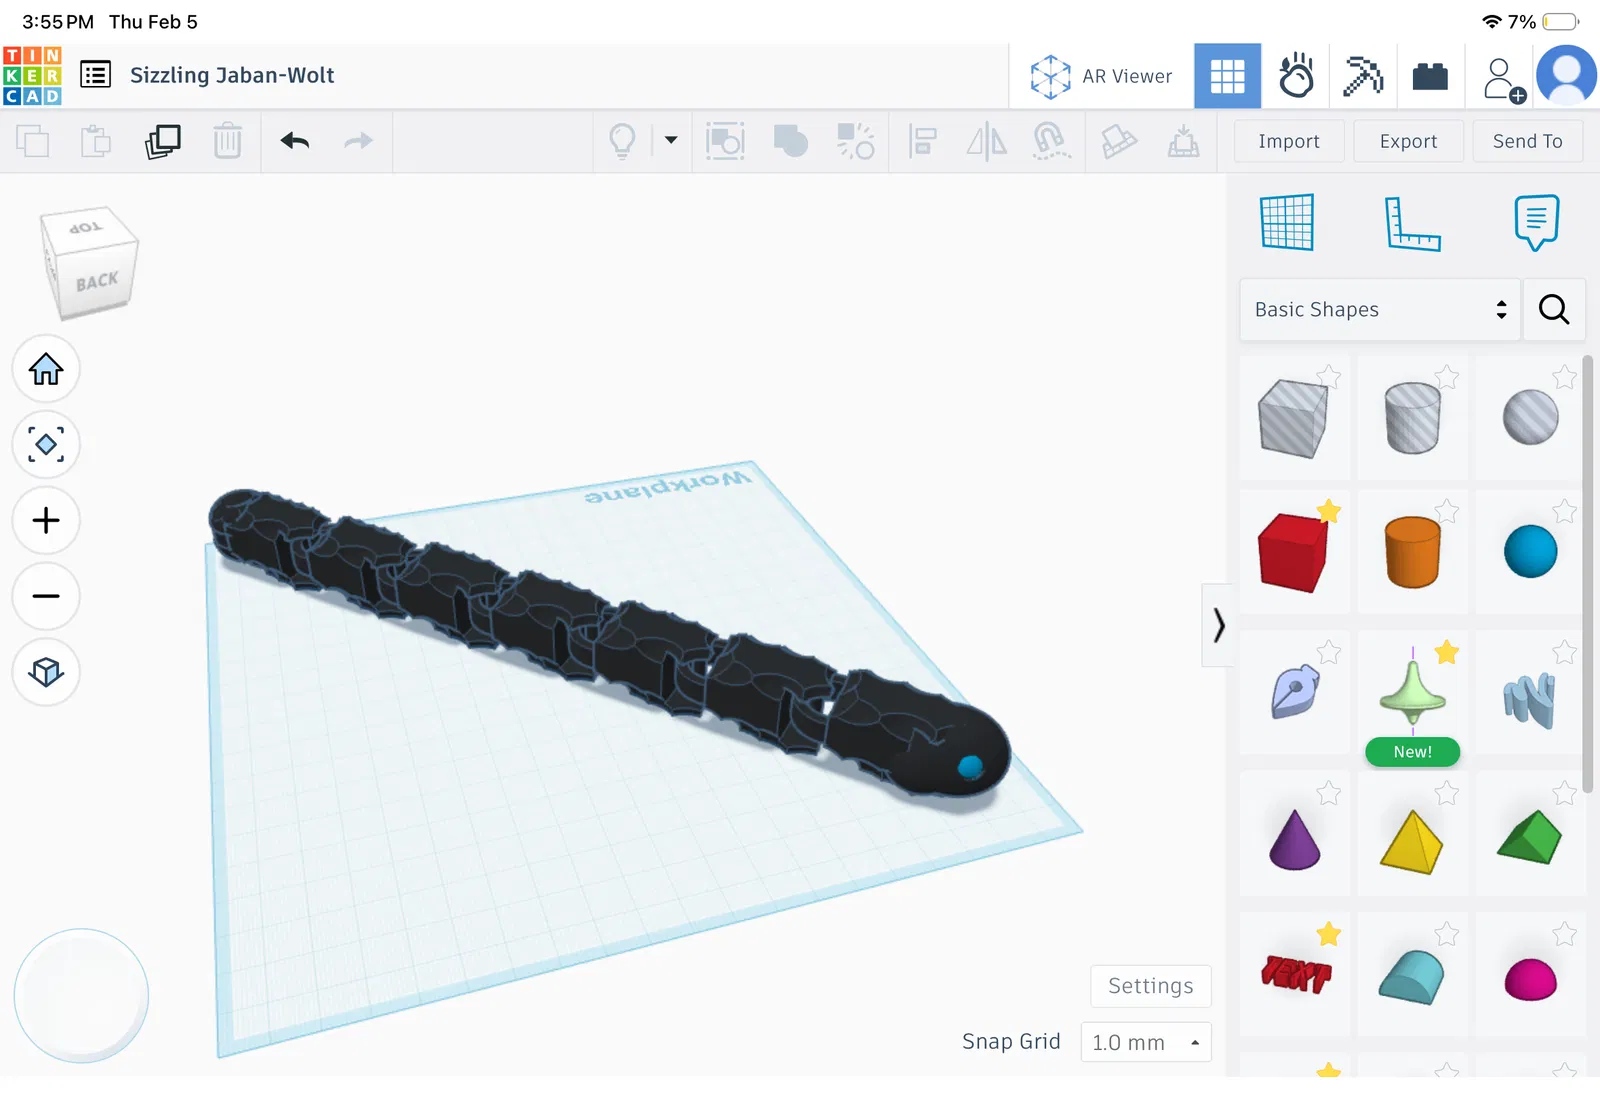Open the designs list icon

95,75
